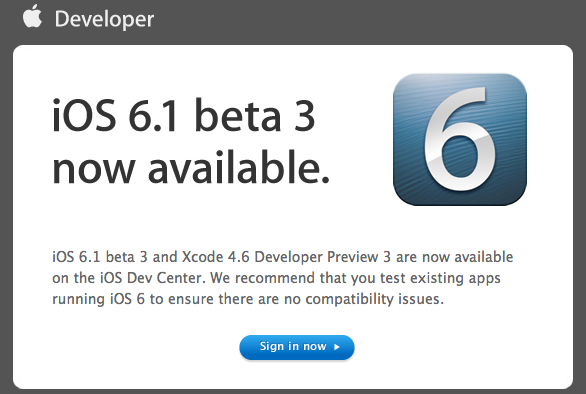Click the 'iOS 6.1 beta 3' headline line
586x394 pixels.
coord(184,116)
